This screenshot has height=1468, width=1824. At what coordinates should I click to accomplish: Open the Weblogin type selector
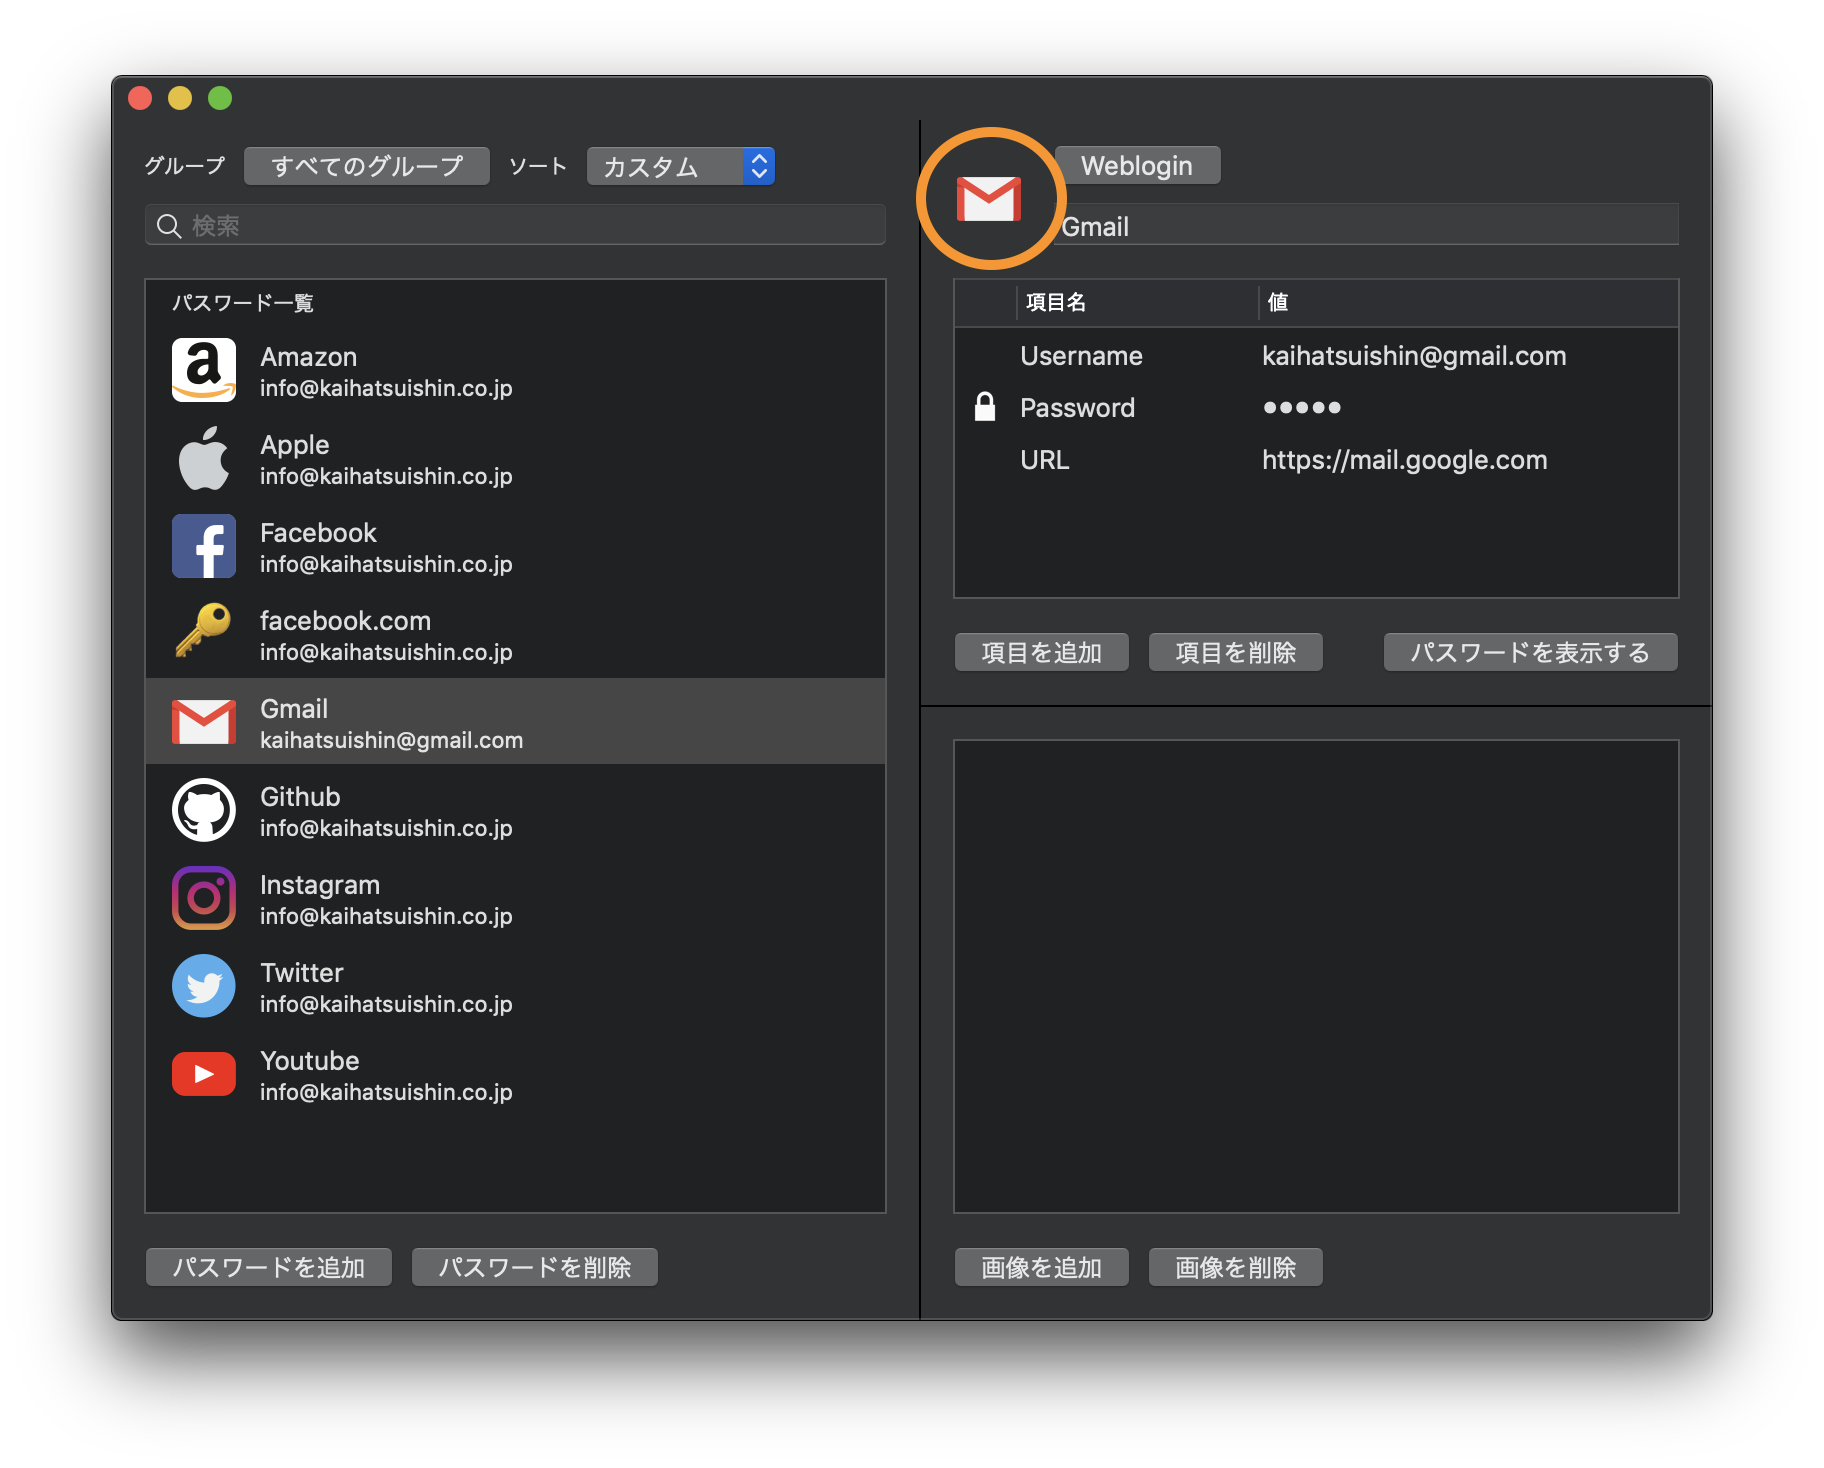(1137, 166)
